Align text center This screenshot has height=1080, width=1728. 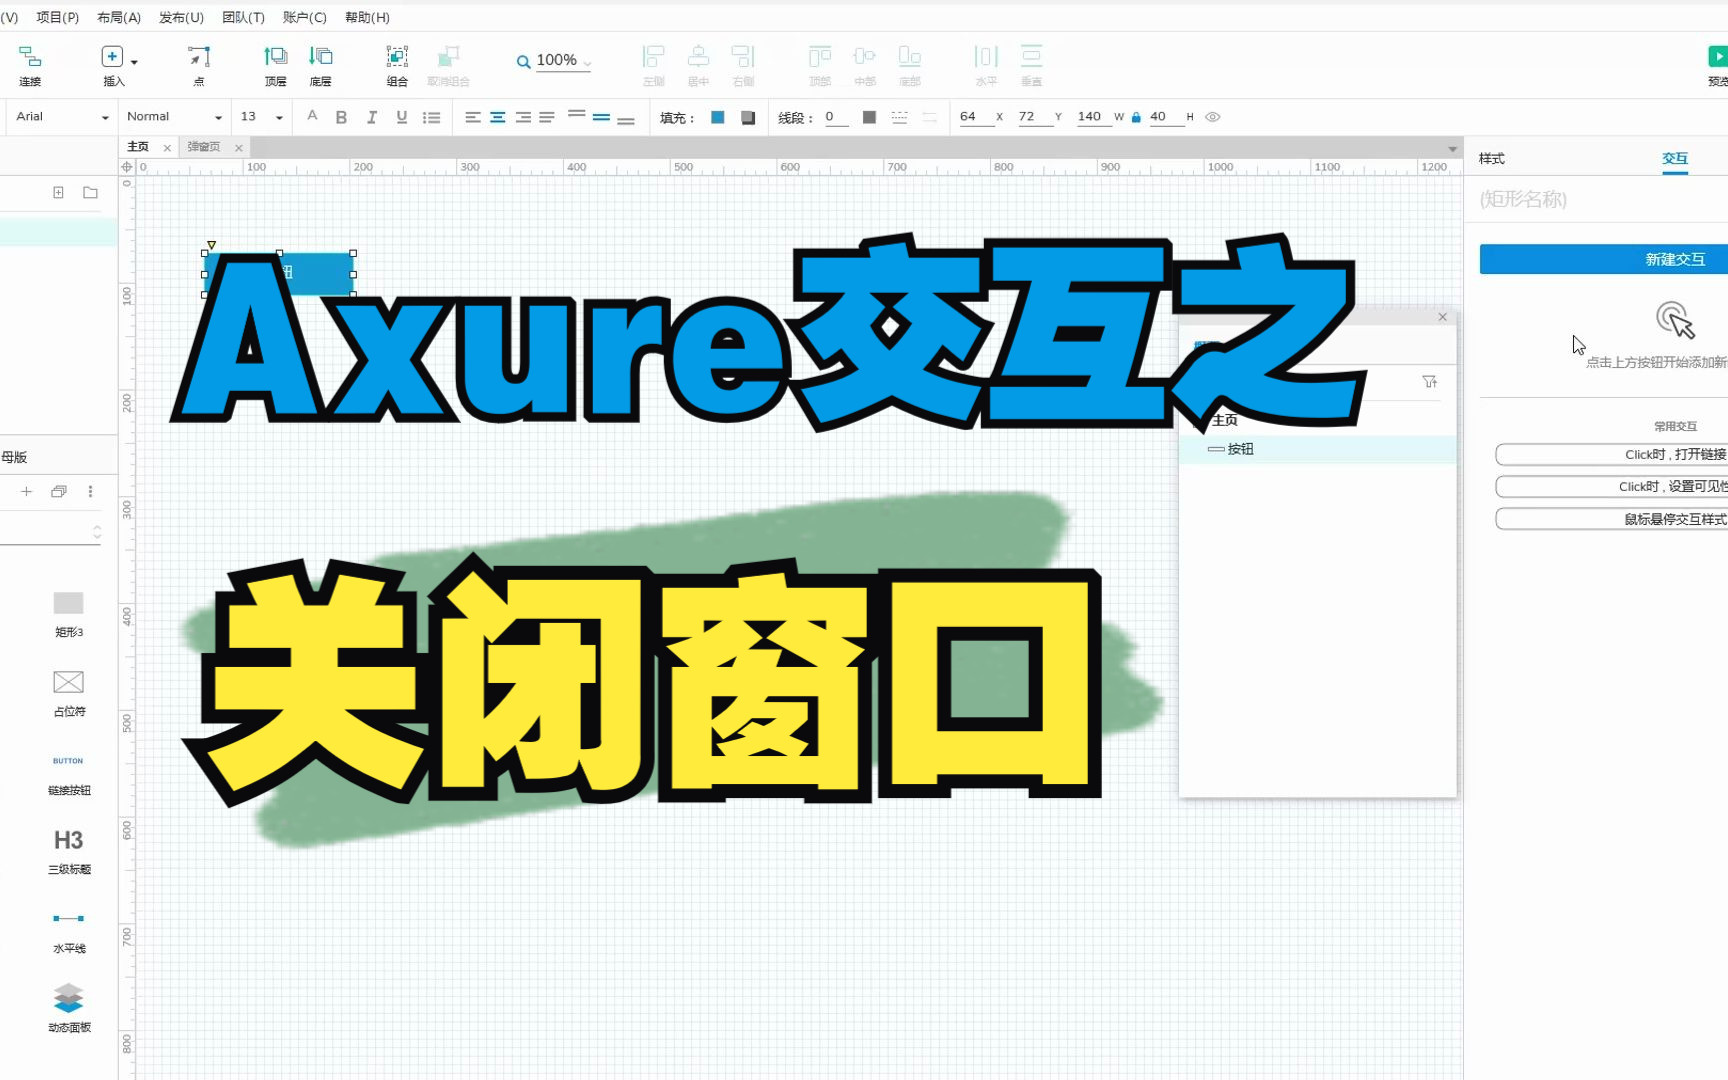(498, 117)
